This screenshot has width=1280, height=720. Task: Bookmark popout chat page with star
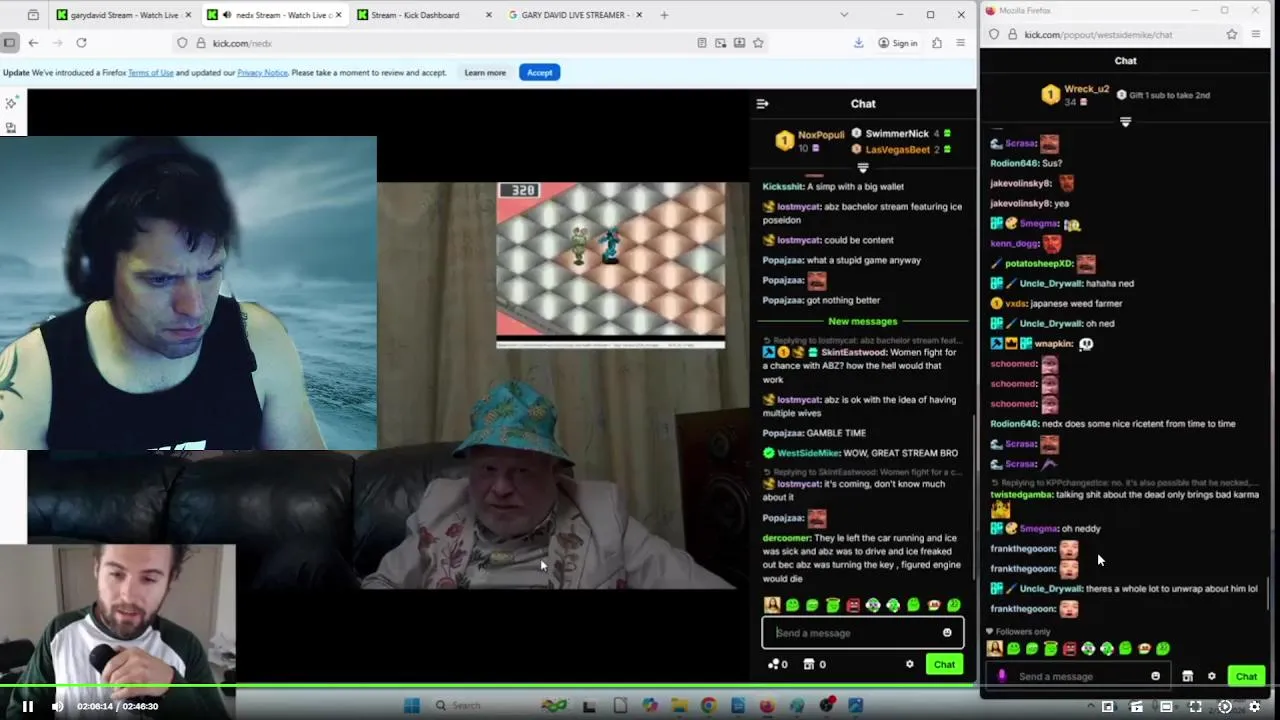pos(1231,34)
